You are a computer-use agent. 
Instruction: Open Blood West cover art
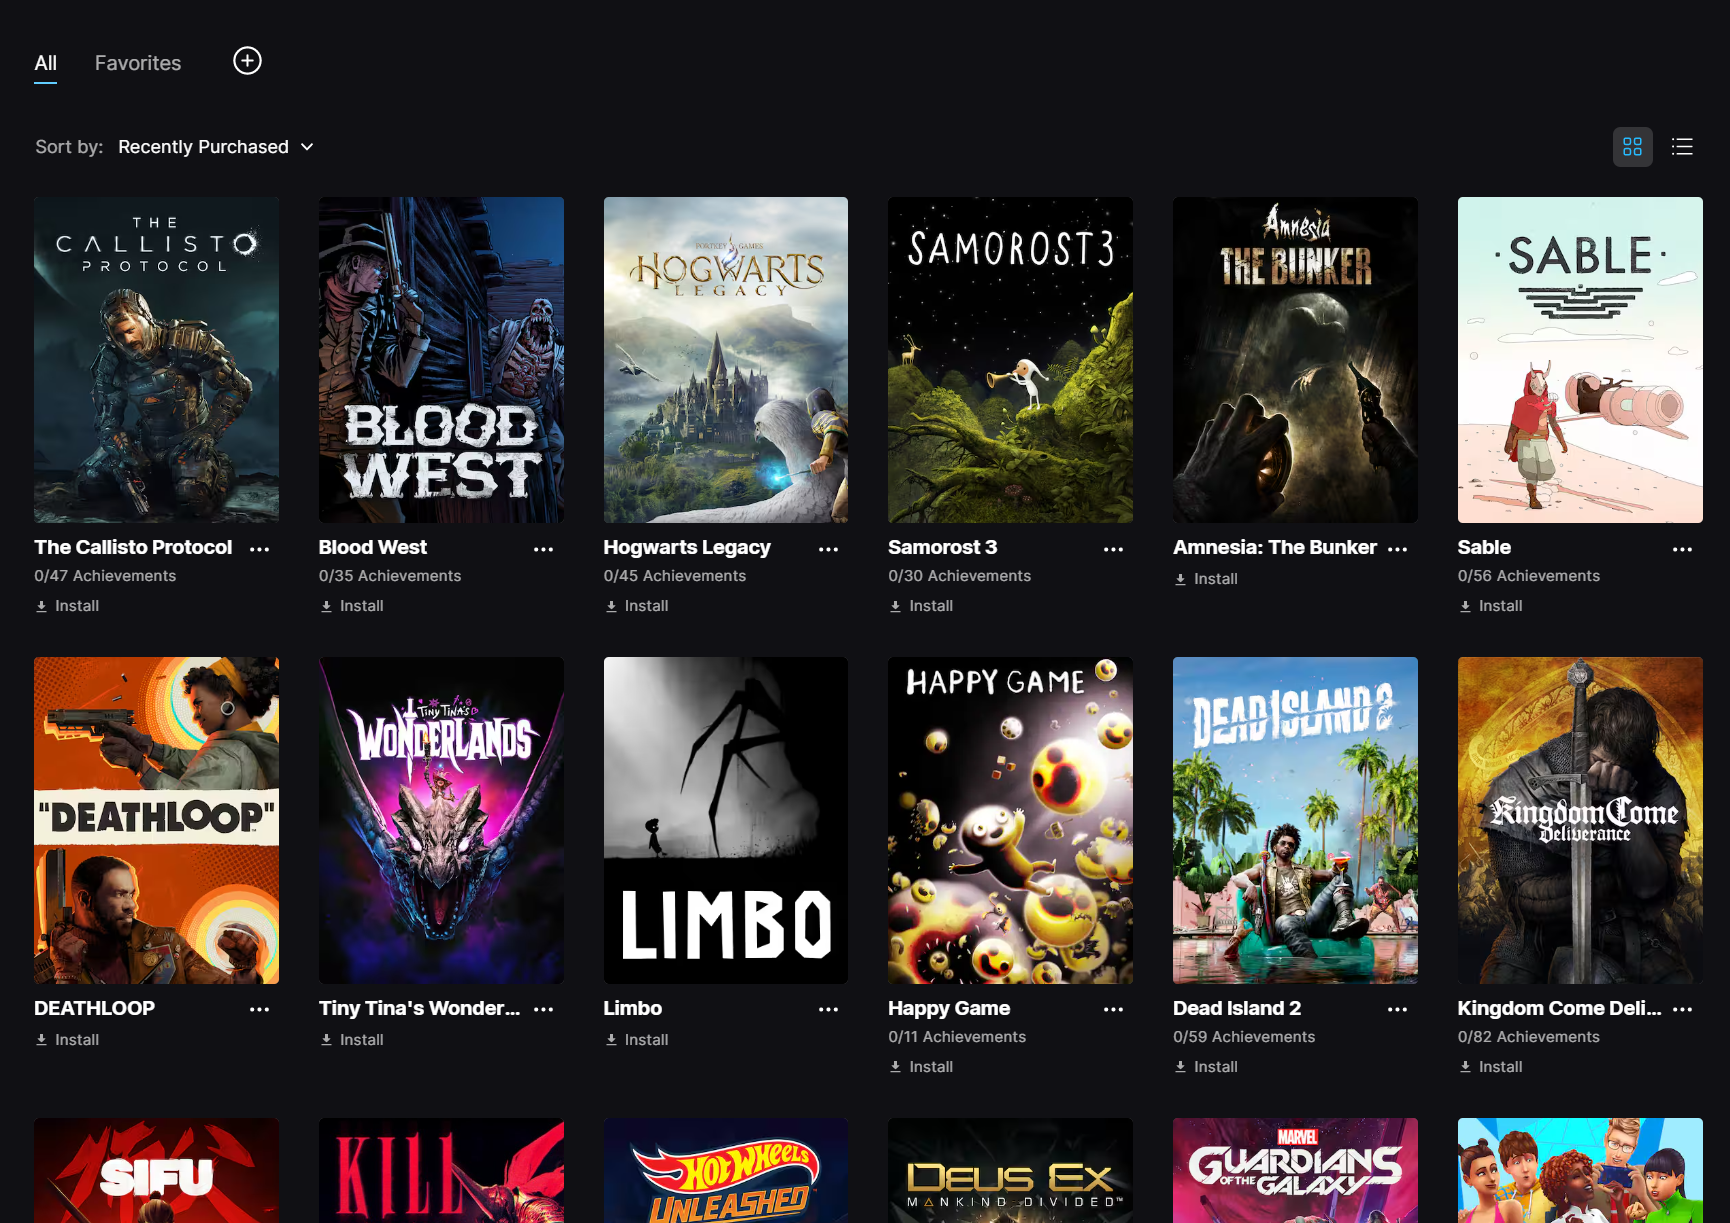tap(441, 360)
